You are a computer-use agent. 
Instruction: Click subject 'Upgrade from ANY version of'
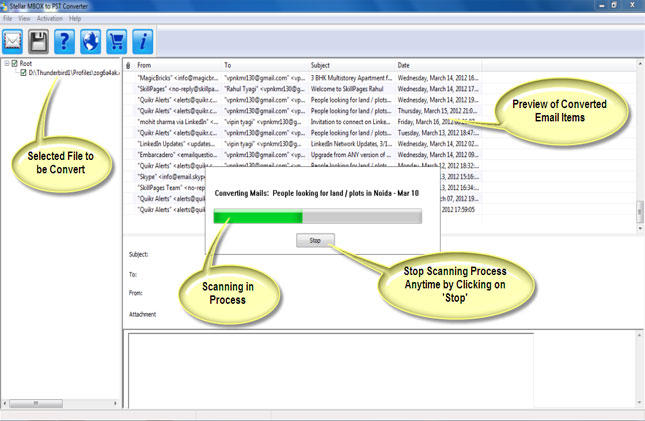click(350, 155)
